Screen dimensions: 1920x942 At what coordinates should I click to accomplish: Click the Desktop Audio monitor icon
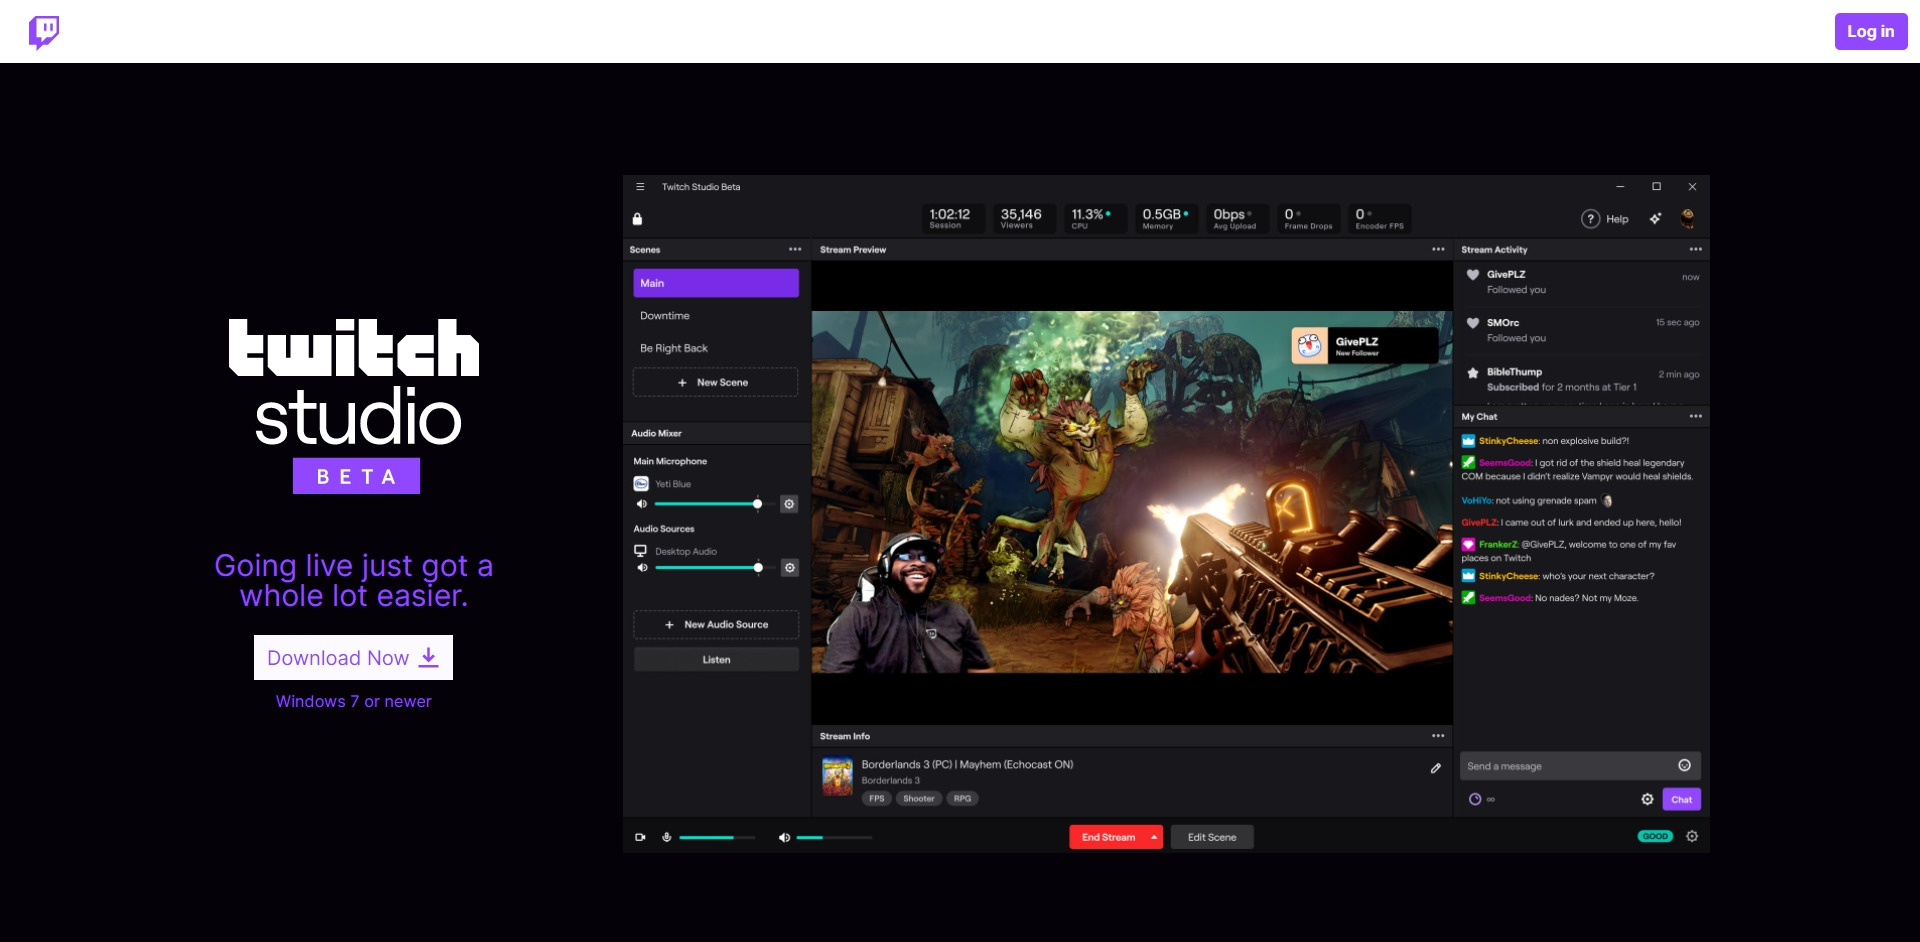(640, 551)
